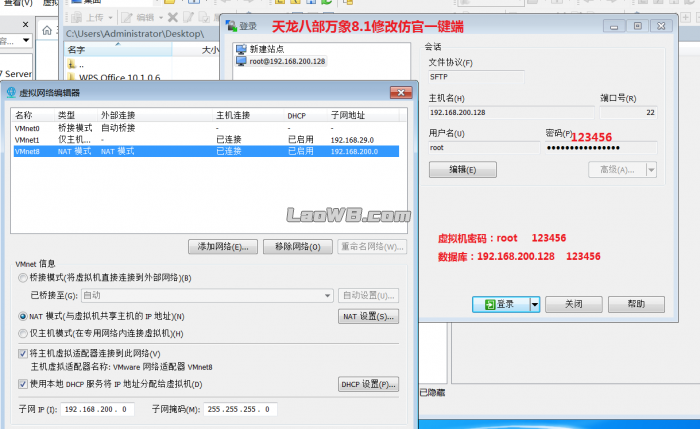
Task: Open the upload button's dropdown arrow
Action: pyautogui.click(x=110, y=18)
